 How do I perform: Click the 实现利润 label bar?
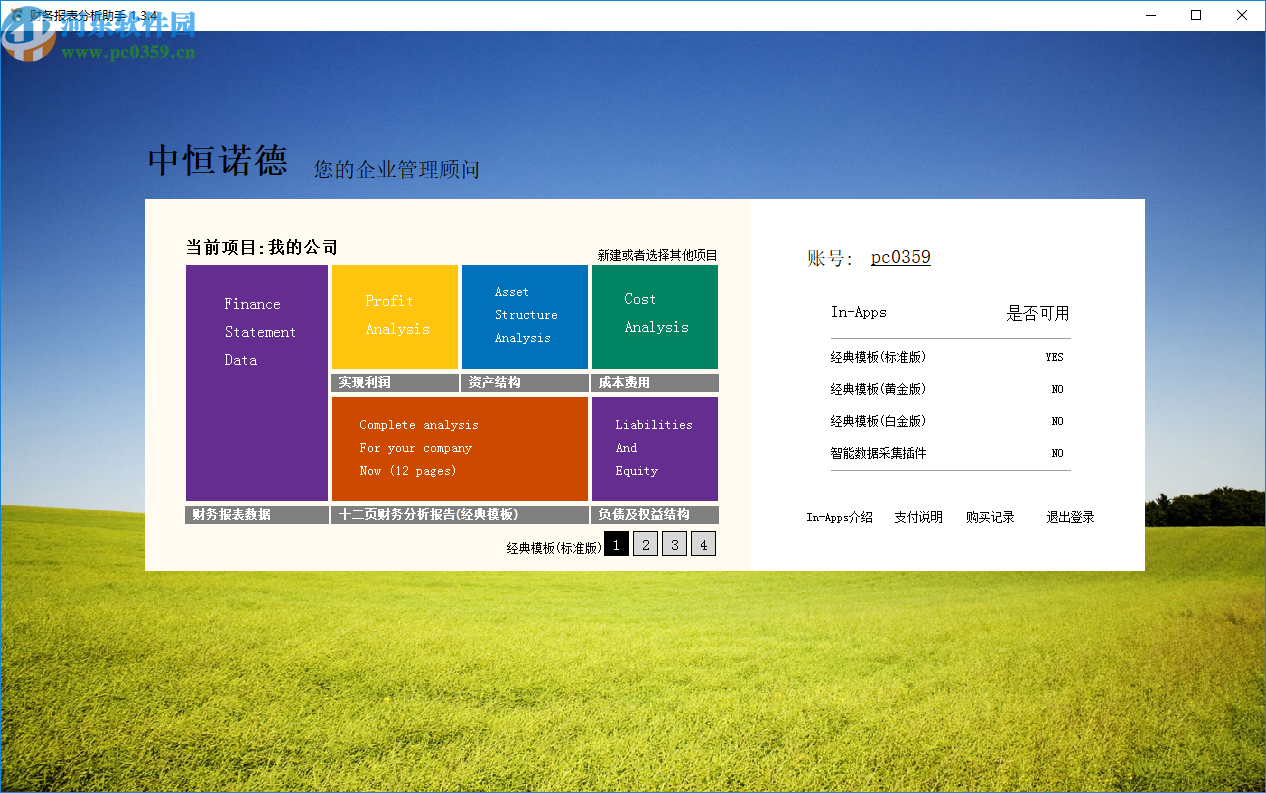(394, 383)
